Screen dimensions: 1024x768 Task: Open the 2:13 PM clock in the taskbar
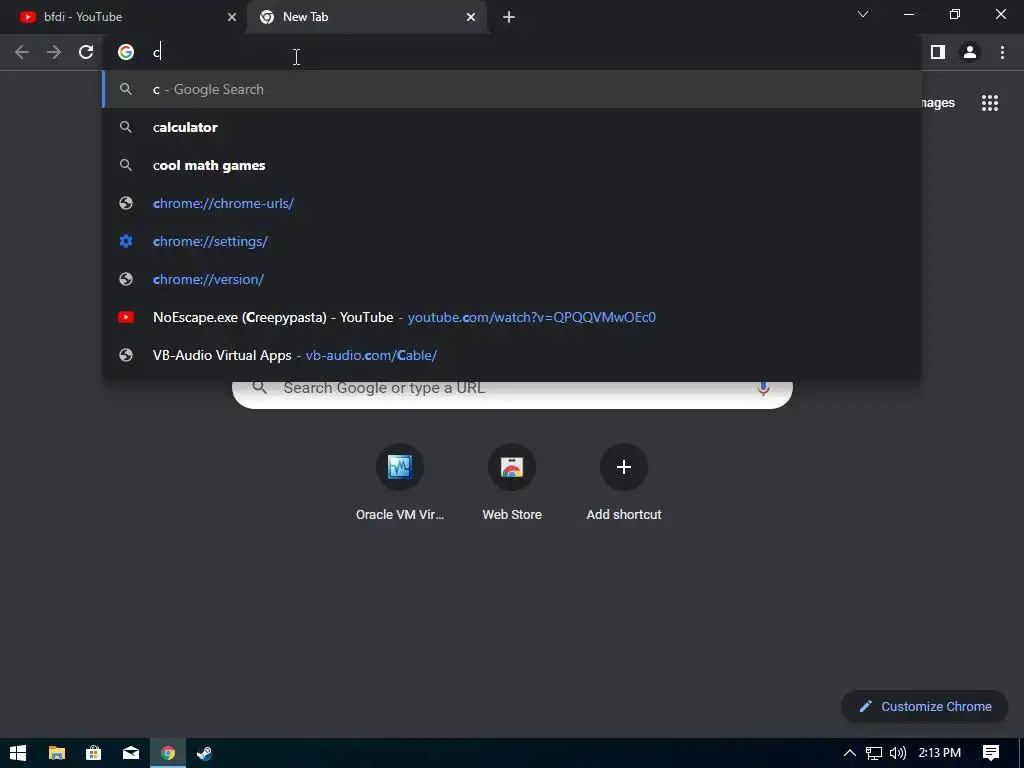point(940,753)
